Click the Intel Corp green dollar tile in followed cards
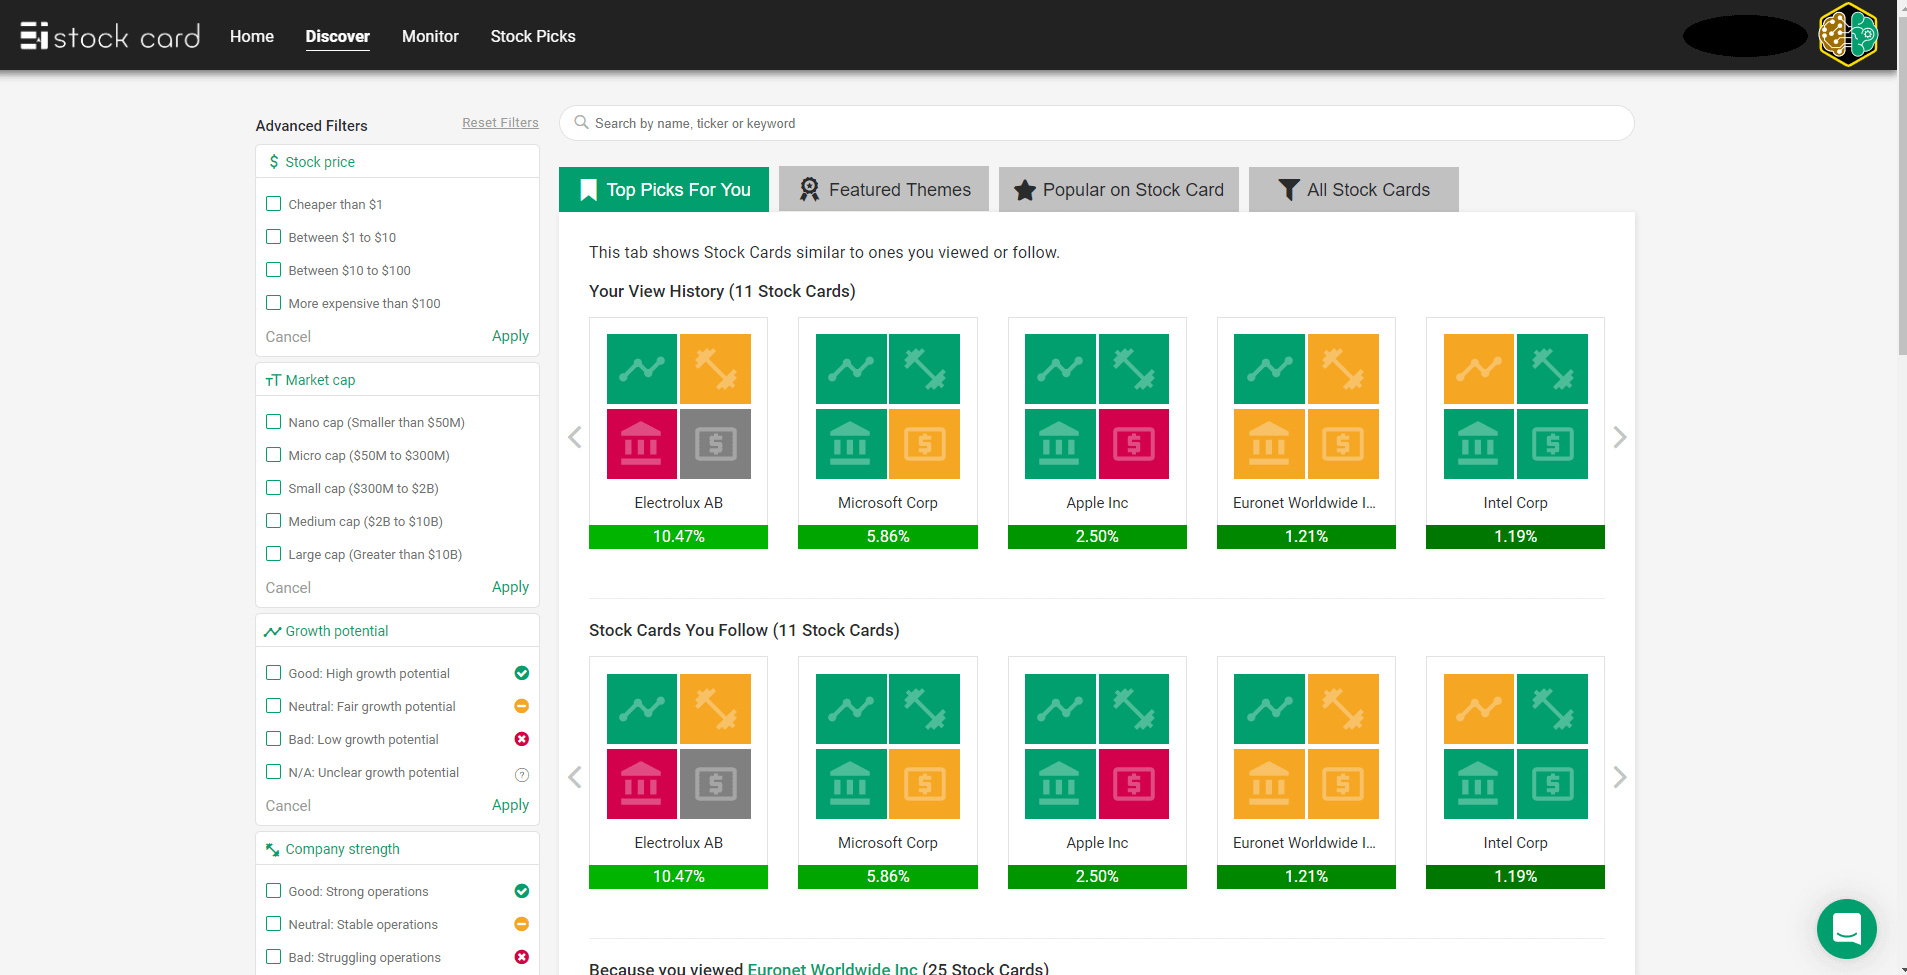This screenshot has width=1907, height=975. [1553, 784]
